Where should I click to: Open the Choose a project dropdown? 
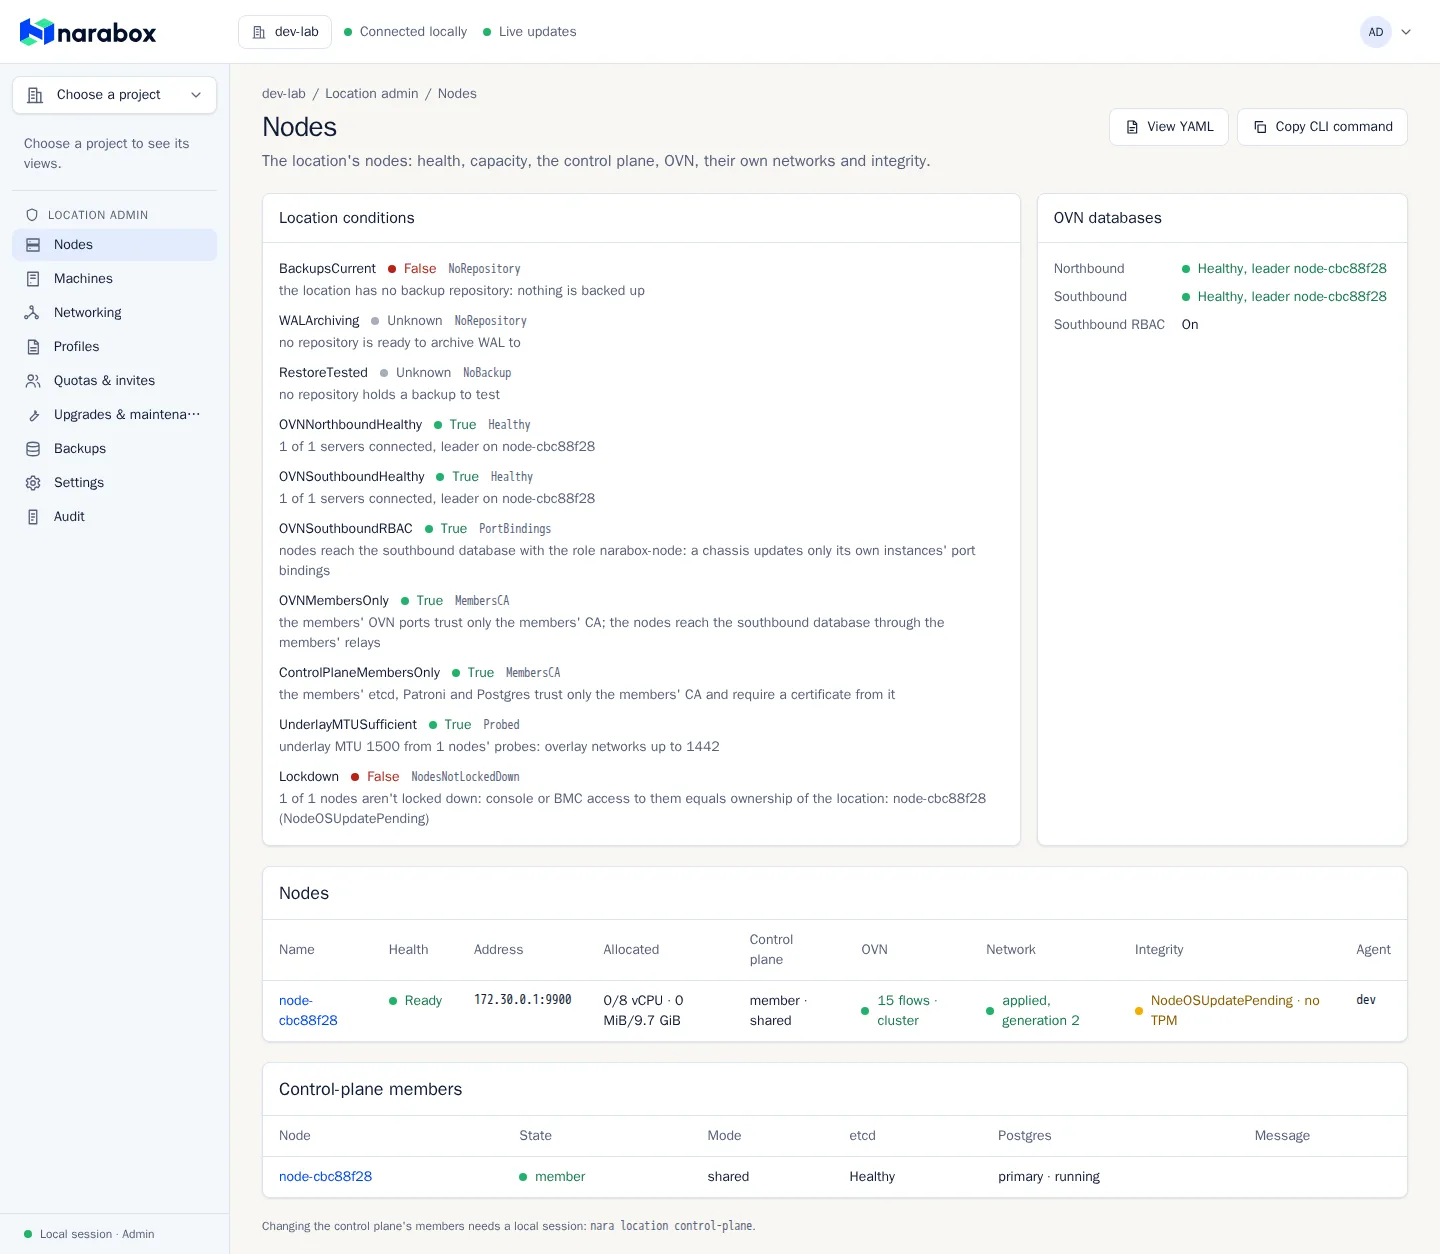point(114,95)
